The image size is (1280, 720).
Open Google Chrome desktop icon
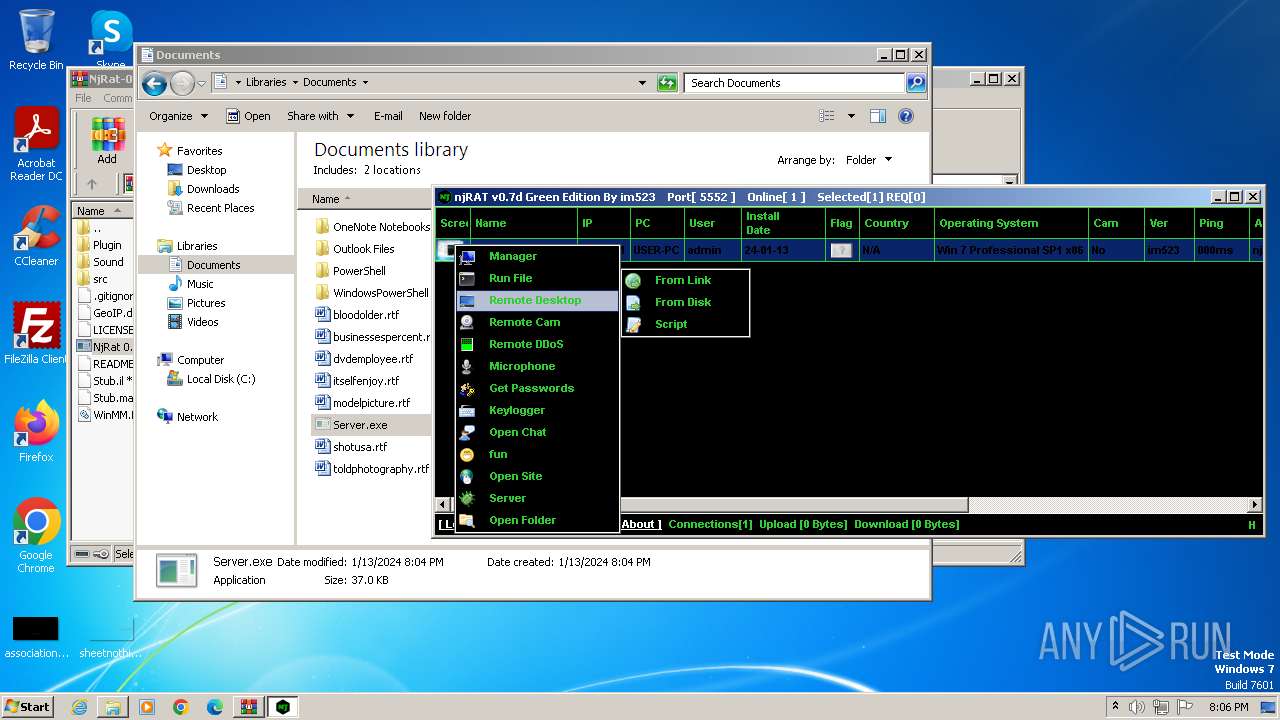point(37,536)
